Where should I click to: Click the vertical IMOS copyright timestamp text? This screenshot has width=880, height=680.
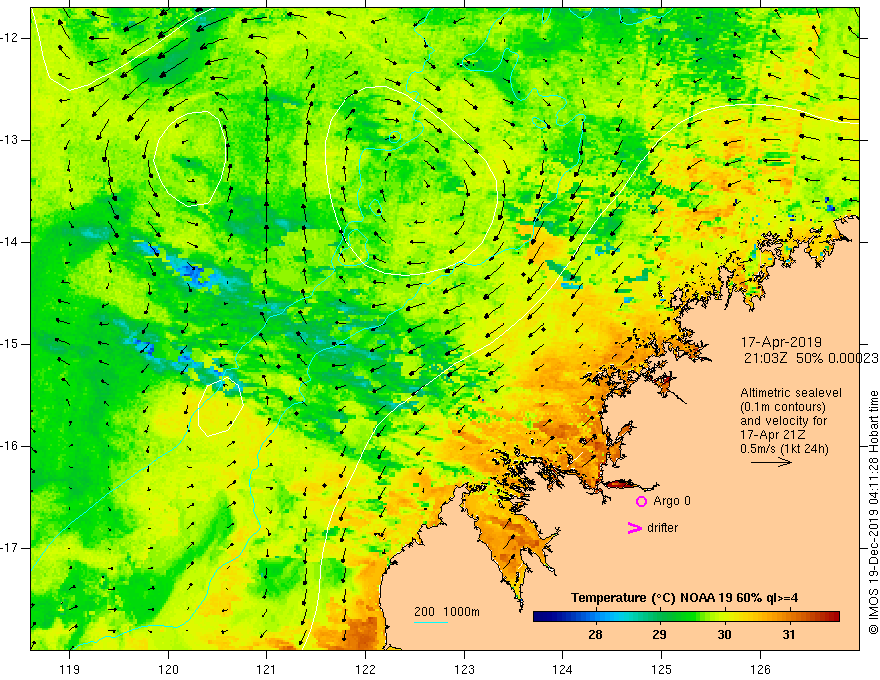coord(873,513)
